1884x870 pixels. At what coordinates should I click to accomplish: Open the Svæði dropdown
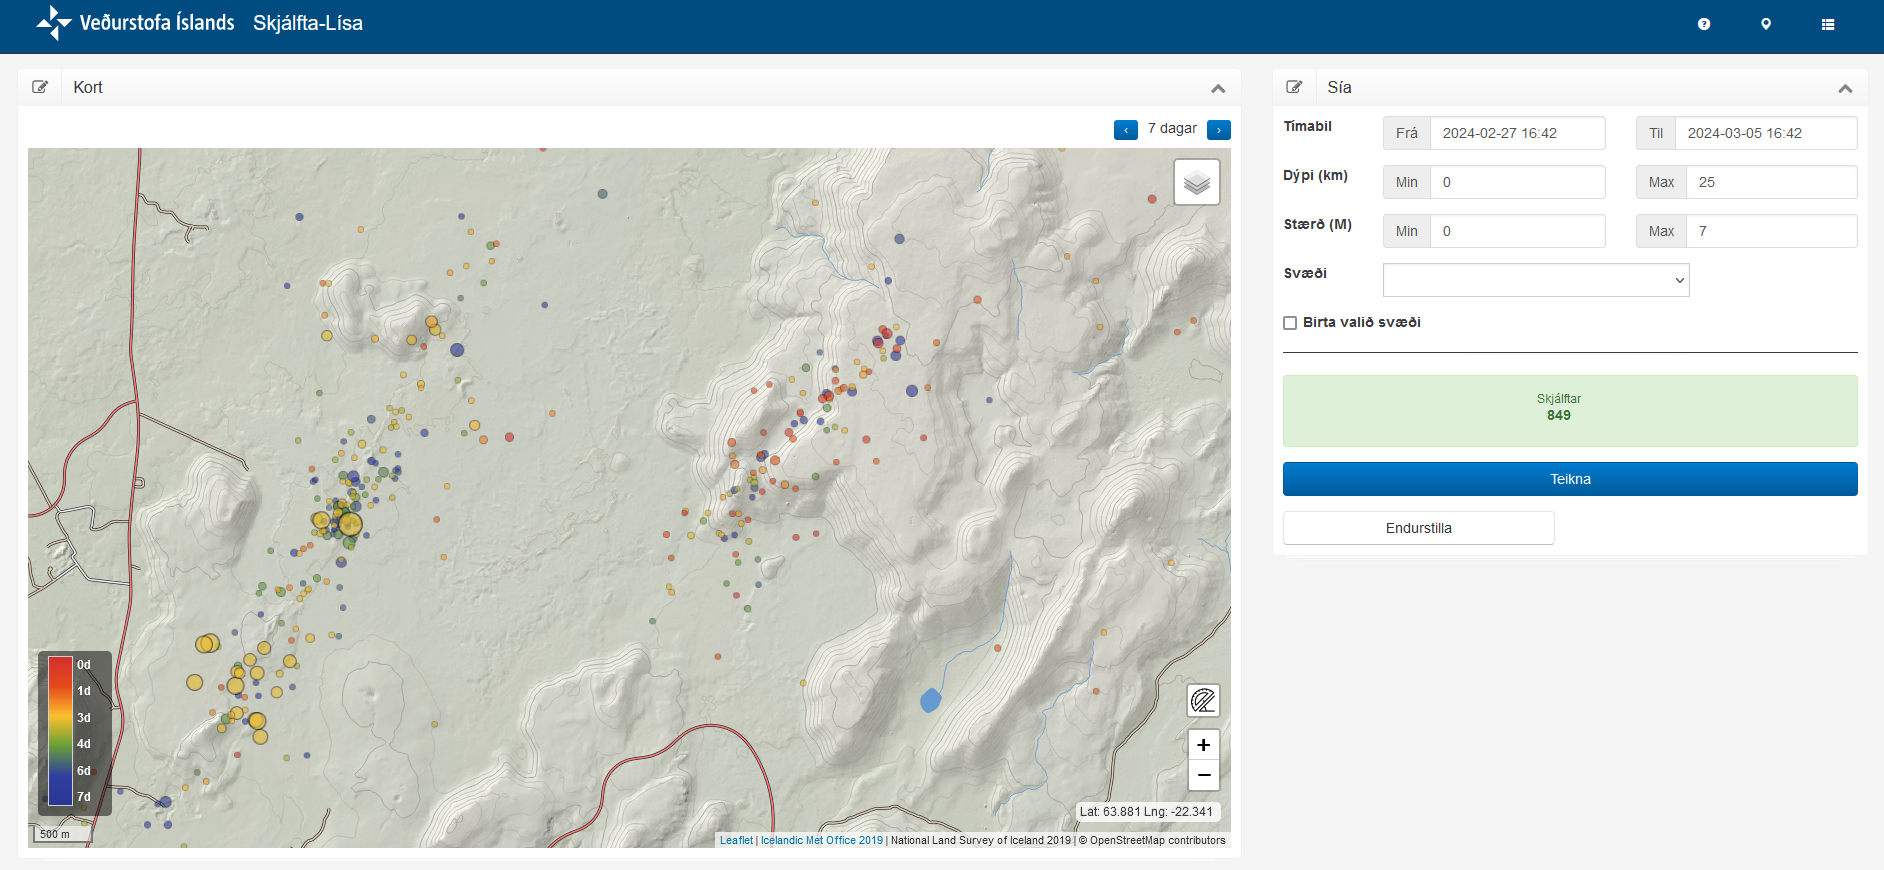click(x=1535, y=280)
